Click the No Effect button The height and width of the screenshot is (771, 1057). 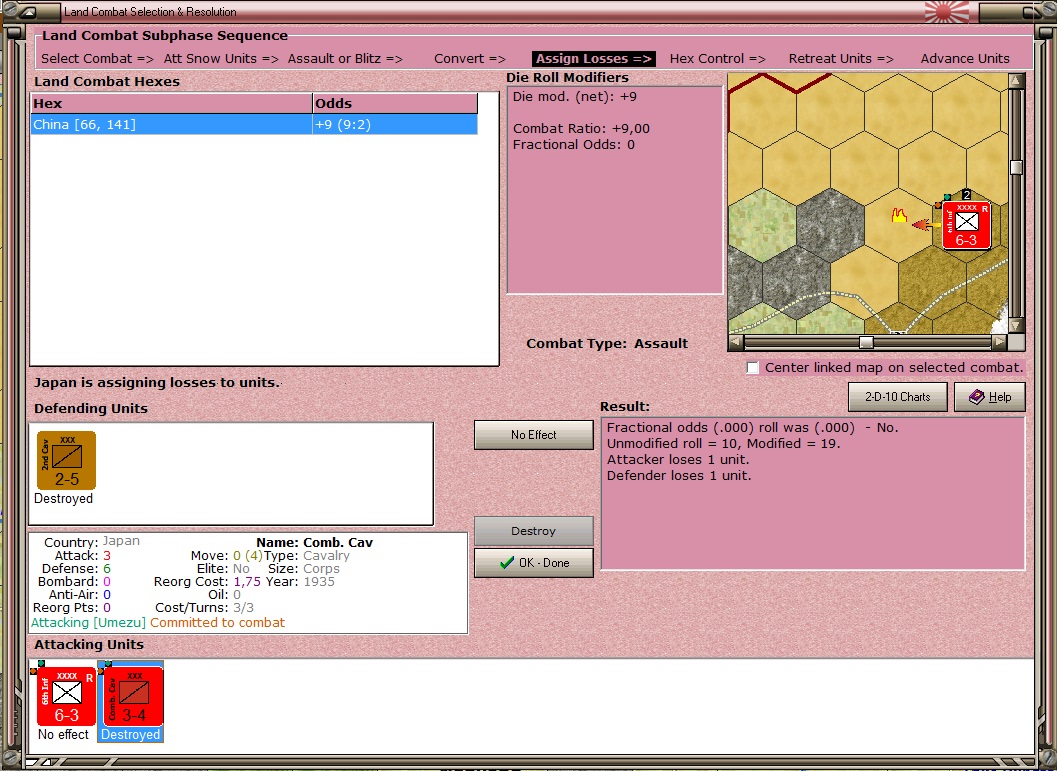533,435
